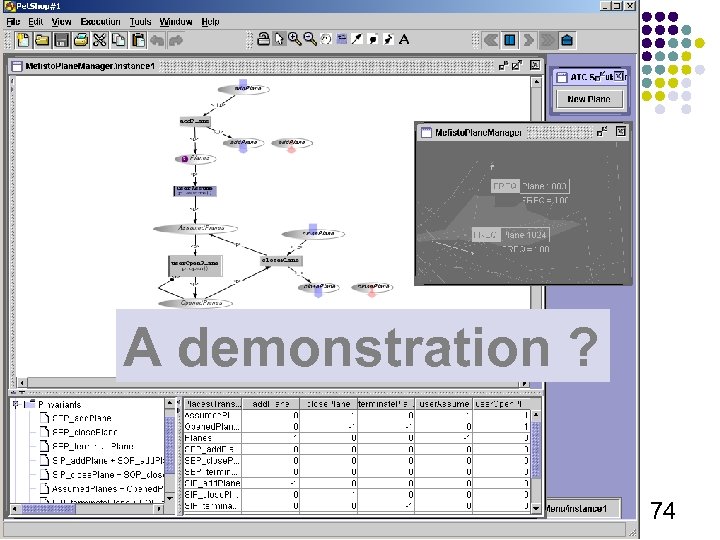Open the Tools menu
Screen dimensions: 720x540
click(140, 22)
